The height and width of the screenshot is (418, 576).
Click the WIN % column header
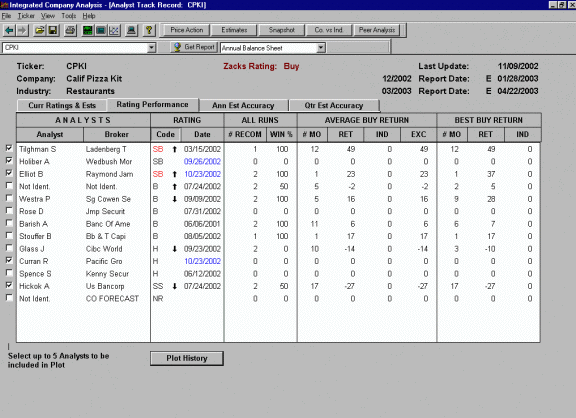[x=281, y=134]
